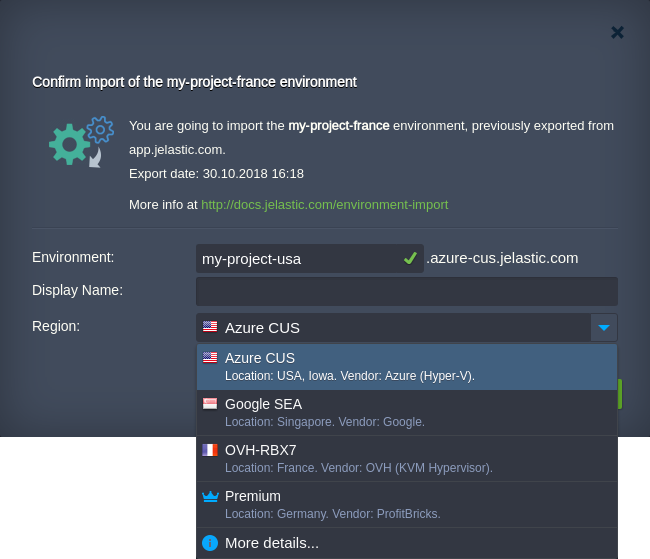
Task: Click the .azure-cus.jelastic.com domain suffix
Action: tap(502, 258)
